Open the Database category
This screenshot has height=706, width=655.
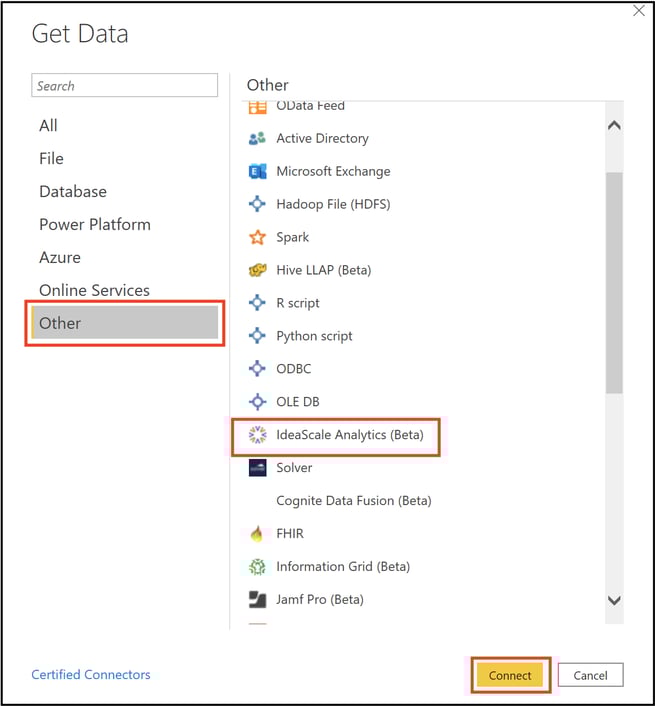pos(125,191)
